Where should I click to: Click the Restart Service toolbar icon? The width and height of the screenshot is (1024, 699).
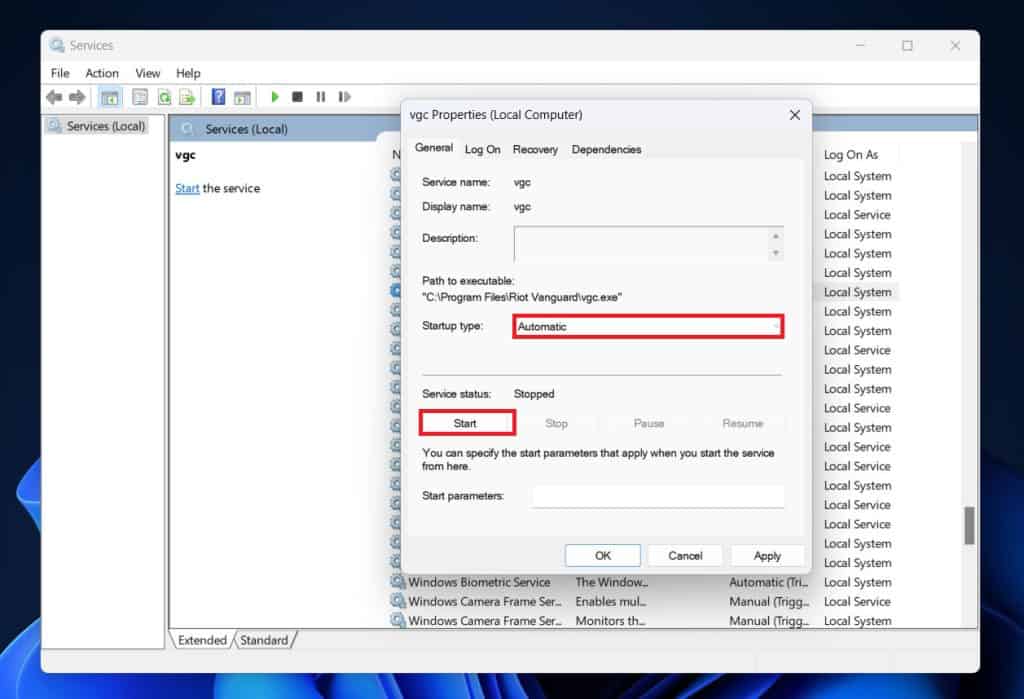pos(345,97)
